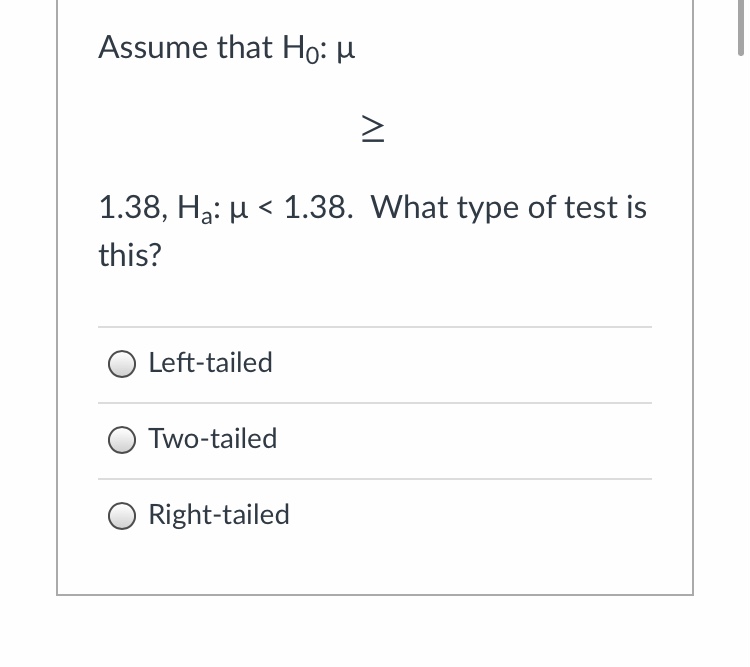Click the greater-than-or-equal symbol
The image size is (750, 667).
click(x=369, y=130)
